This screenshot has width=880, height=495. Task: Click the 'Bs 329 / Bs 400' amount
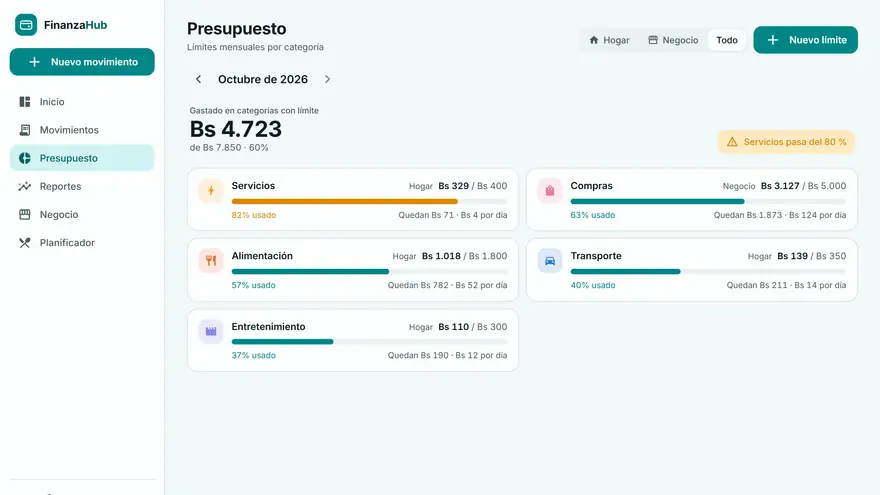pyautogui.click(x=473, y=186)
